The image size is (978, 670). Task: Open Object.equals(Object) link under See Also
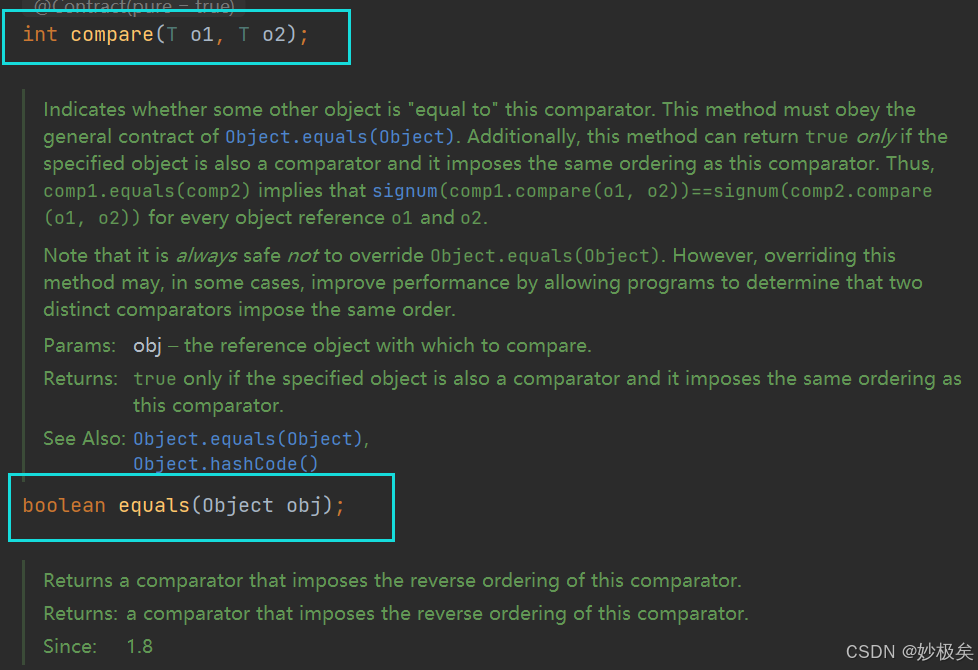point(248,439)
